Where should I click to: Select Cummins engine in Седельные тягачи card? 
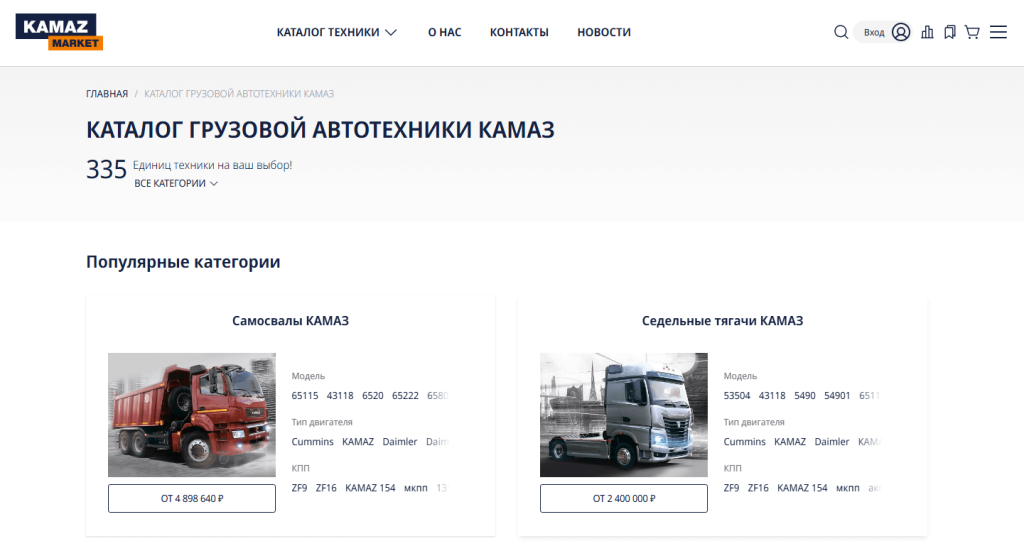click(x=744, y=442)
